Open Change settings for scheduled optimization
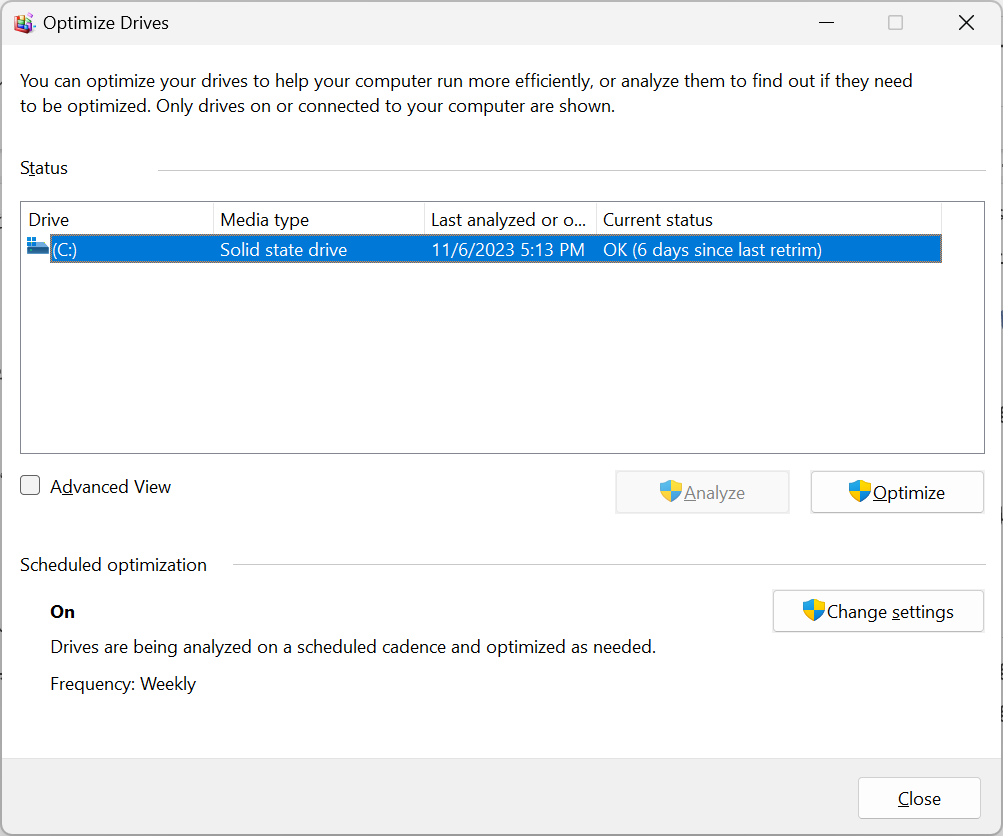This screenshot has width=1003, height=836. point(878,611)
